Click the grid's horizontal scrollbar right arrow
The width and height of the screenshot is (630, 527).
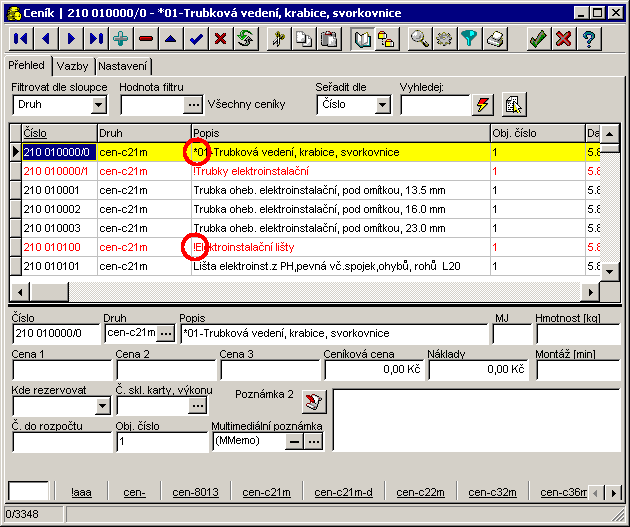tap(591, 290)
